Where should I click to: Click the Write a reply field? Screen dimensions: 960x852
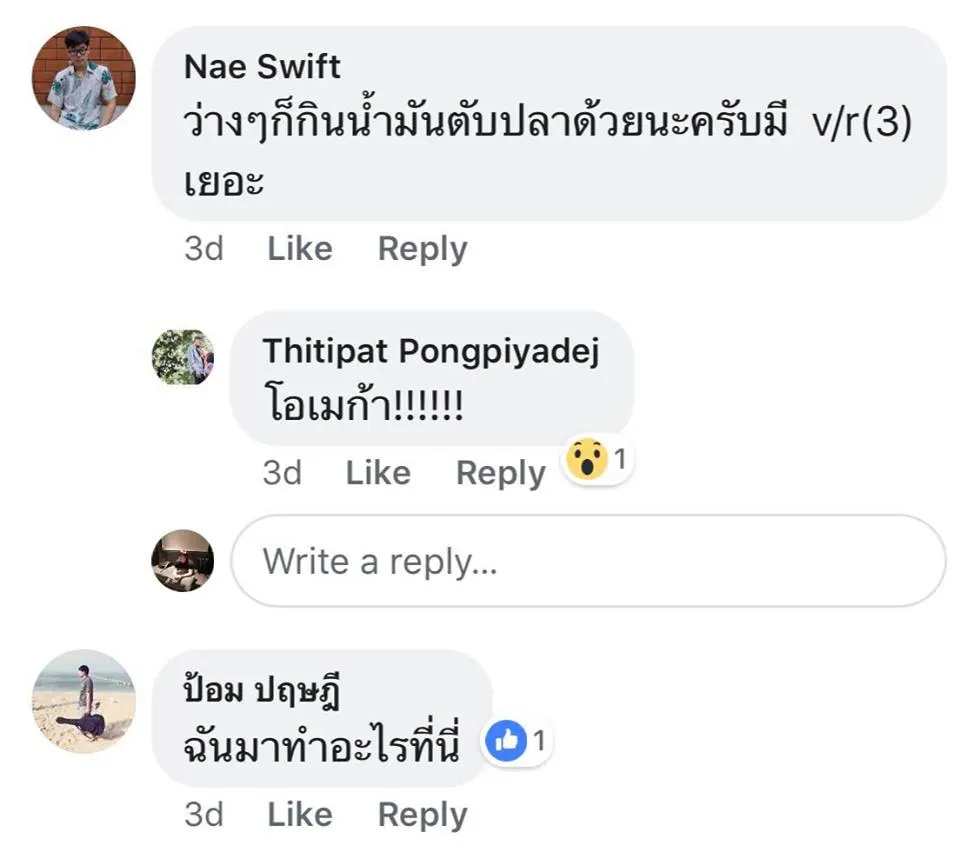pos(588,562)
